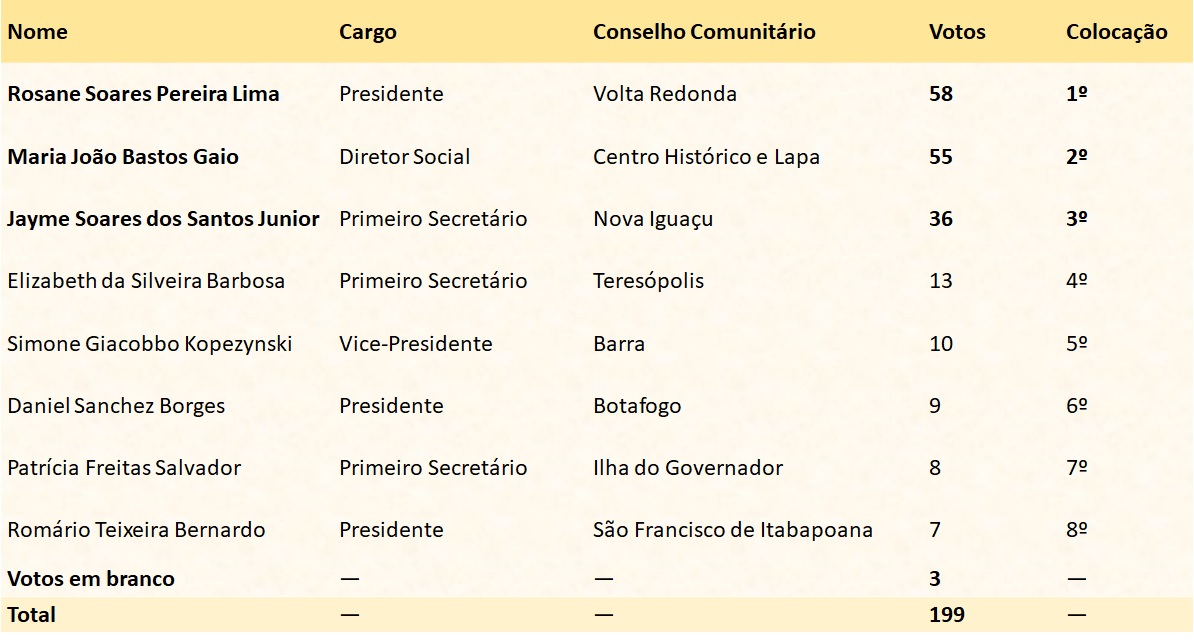
Task: Select Elizabeth da Silveira Barbosa row name
Action: 146,281
